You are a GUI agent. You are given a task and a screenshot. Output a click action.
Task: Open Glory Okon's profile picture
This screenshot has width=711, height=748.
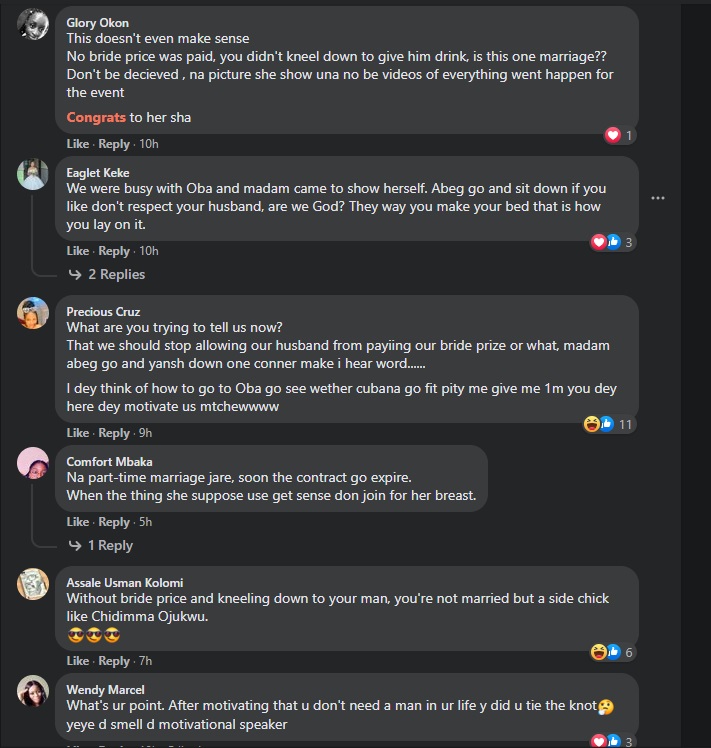[33, 23]
